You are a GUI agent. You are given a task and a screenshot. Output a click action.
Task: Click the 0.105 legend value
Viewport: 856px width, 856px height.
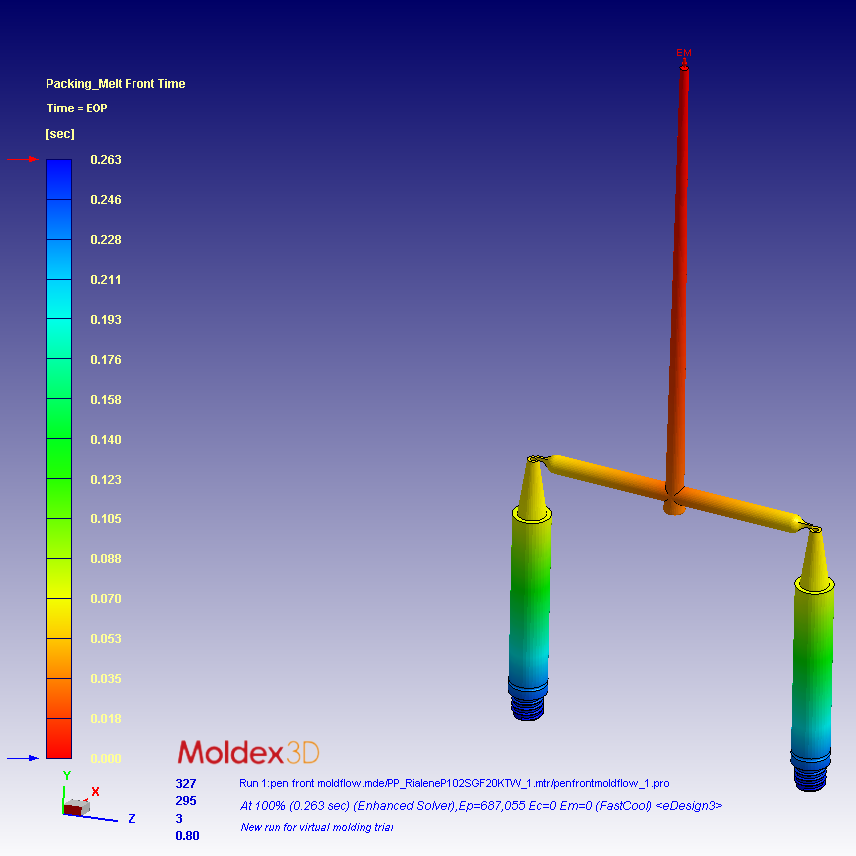click(x=106, y=519)
